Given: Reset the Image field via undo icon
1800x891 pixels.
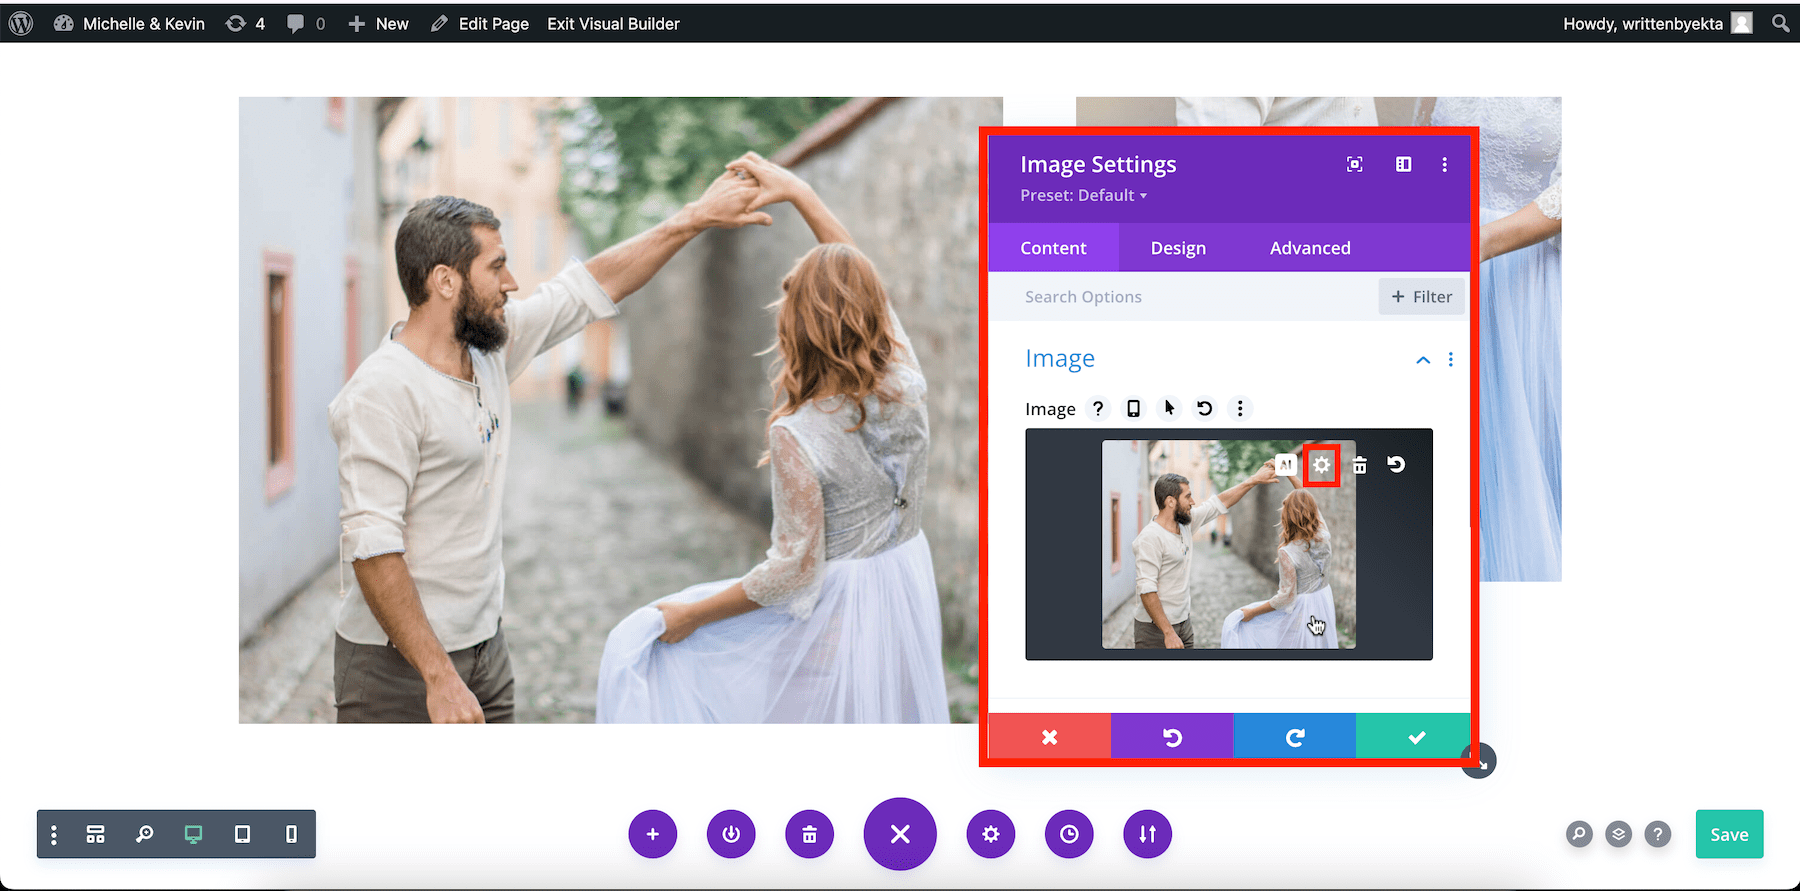Looking at the screenshot, I should tap(1205, 408).
